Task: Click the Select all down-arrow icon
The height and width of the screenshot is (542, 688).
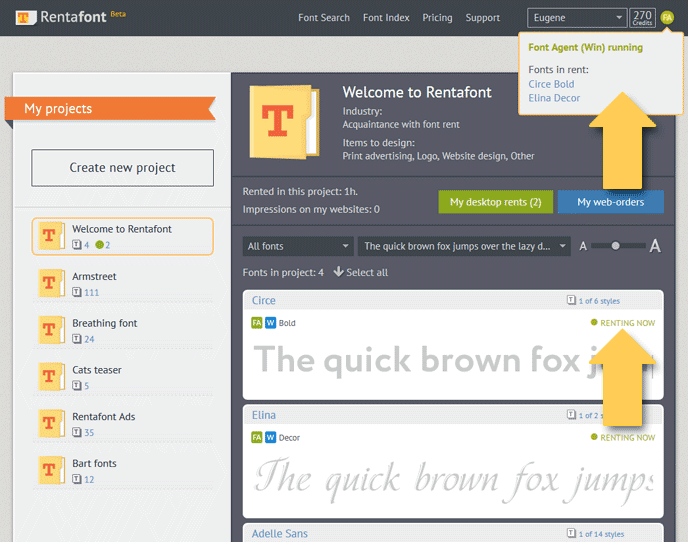Action: click(x=338, y=272)
